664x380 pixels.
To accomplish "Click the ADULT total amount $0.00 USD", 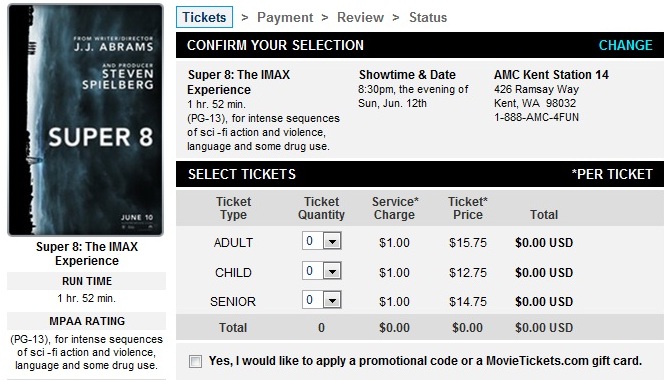I will (x=544, y=243).
